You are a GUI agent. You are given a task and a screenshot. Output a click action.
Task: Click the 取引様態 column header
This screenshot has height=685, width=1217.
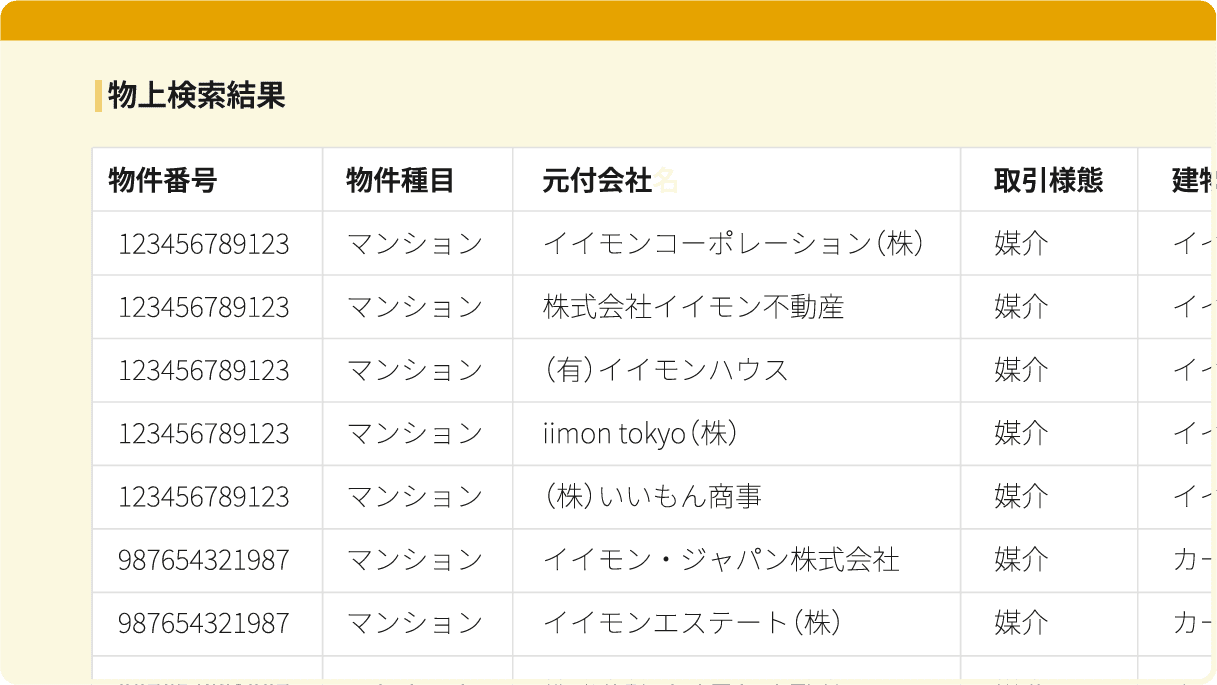(x=1048, y=180)
